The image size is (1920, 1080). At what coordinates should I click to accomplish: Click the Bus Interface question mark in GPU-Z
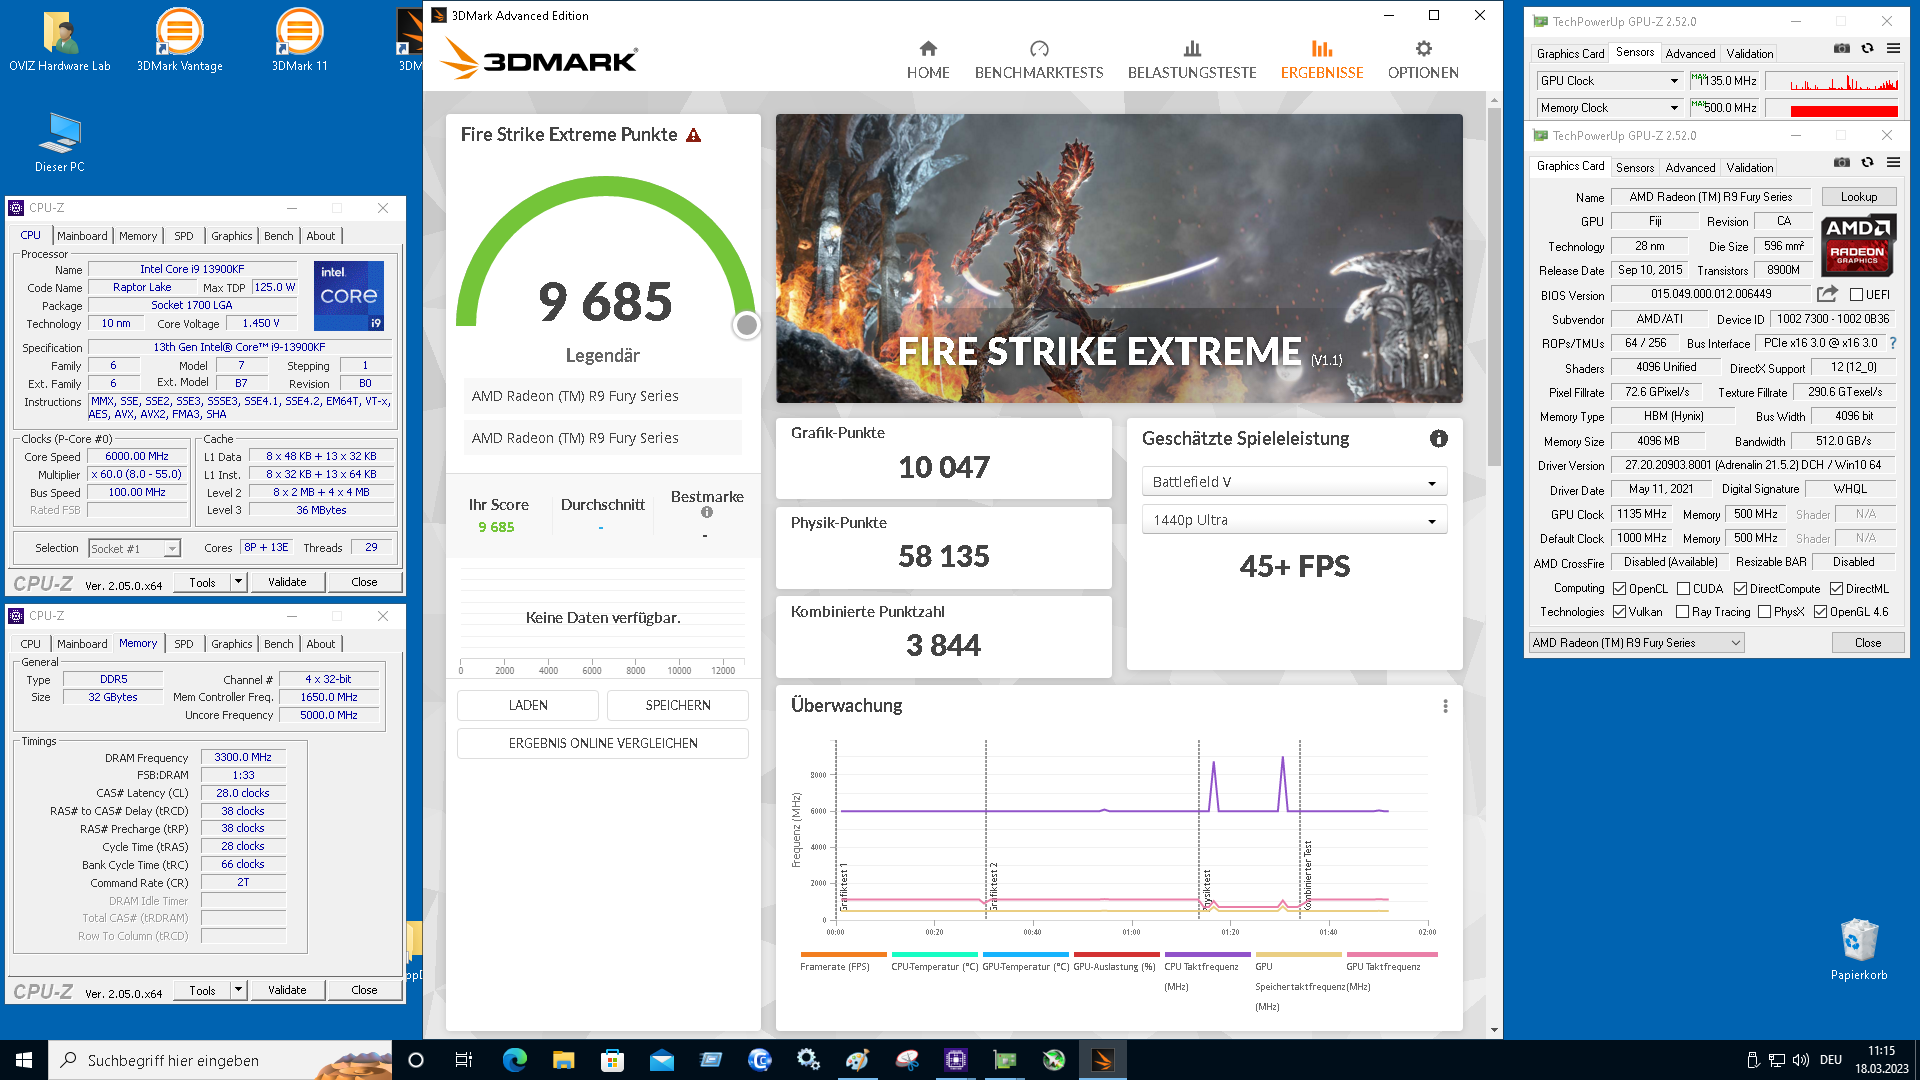[1893, 343]
